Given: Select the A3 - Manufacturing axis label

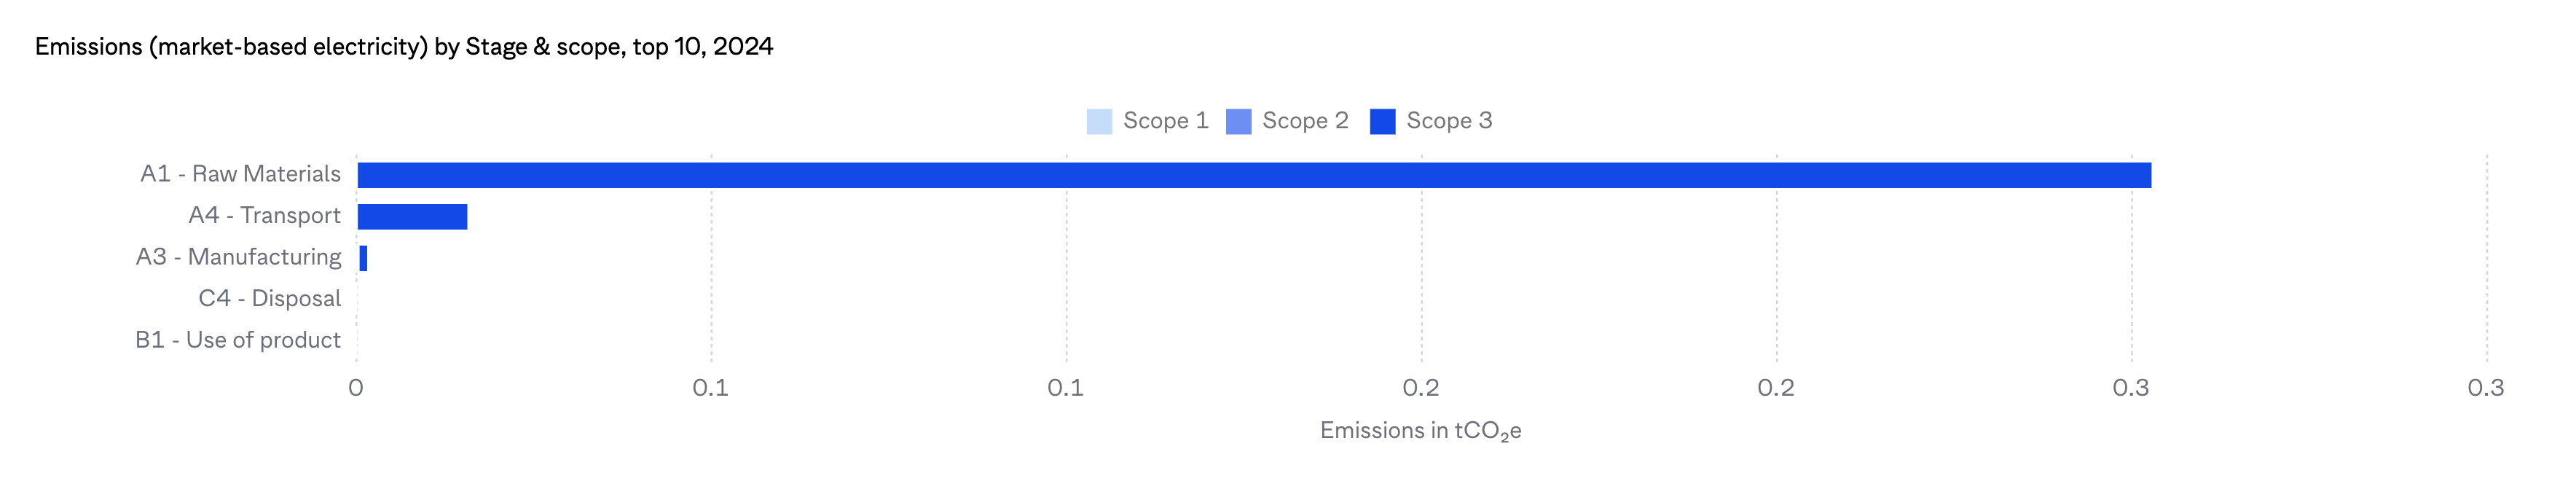Looking at the screenshot, I should pyautogui.click(x=238, y=257).
